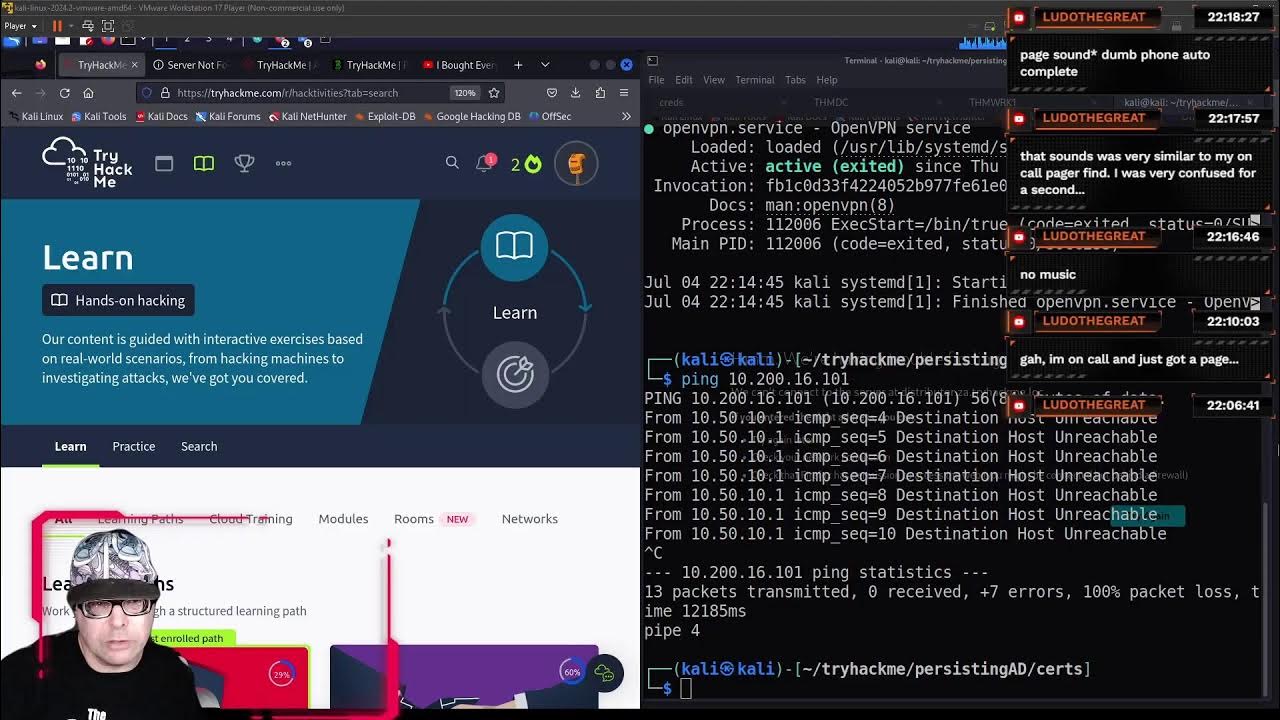This screenshot has height=720, width=1280.
Task: Open a new Firefox tab
Action: [x=518, y=65]
